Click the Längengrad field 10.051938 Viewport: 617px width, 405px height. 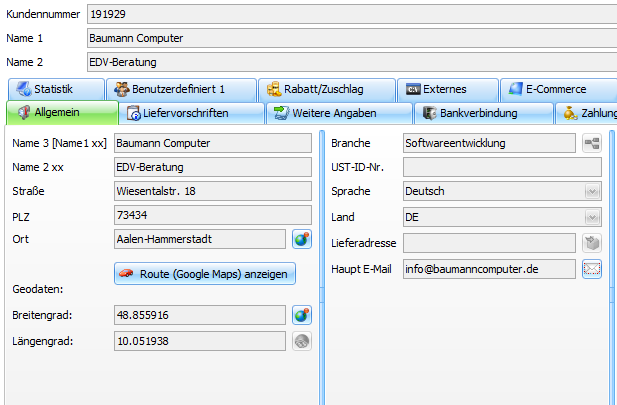pyautogui.click(x=200, y=341)
